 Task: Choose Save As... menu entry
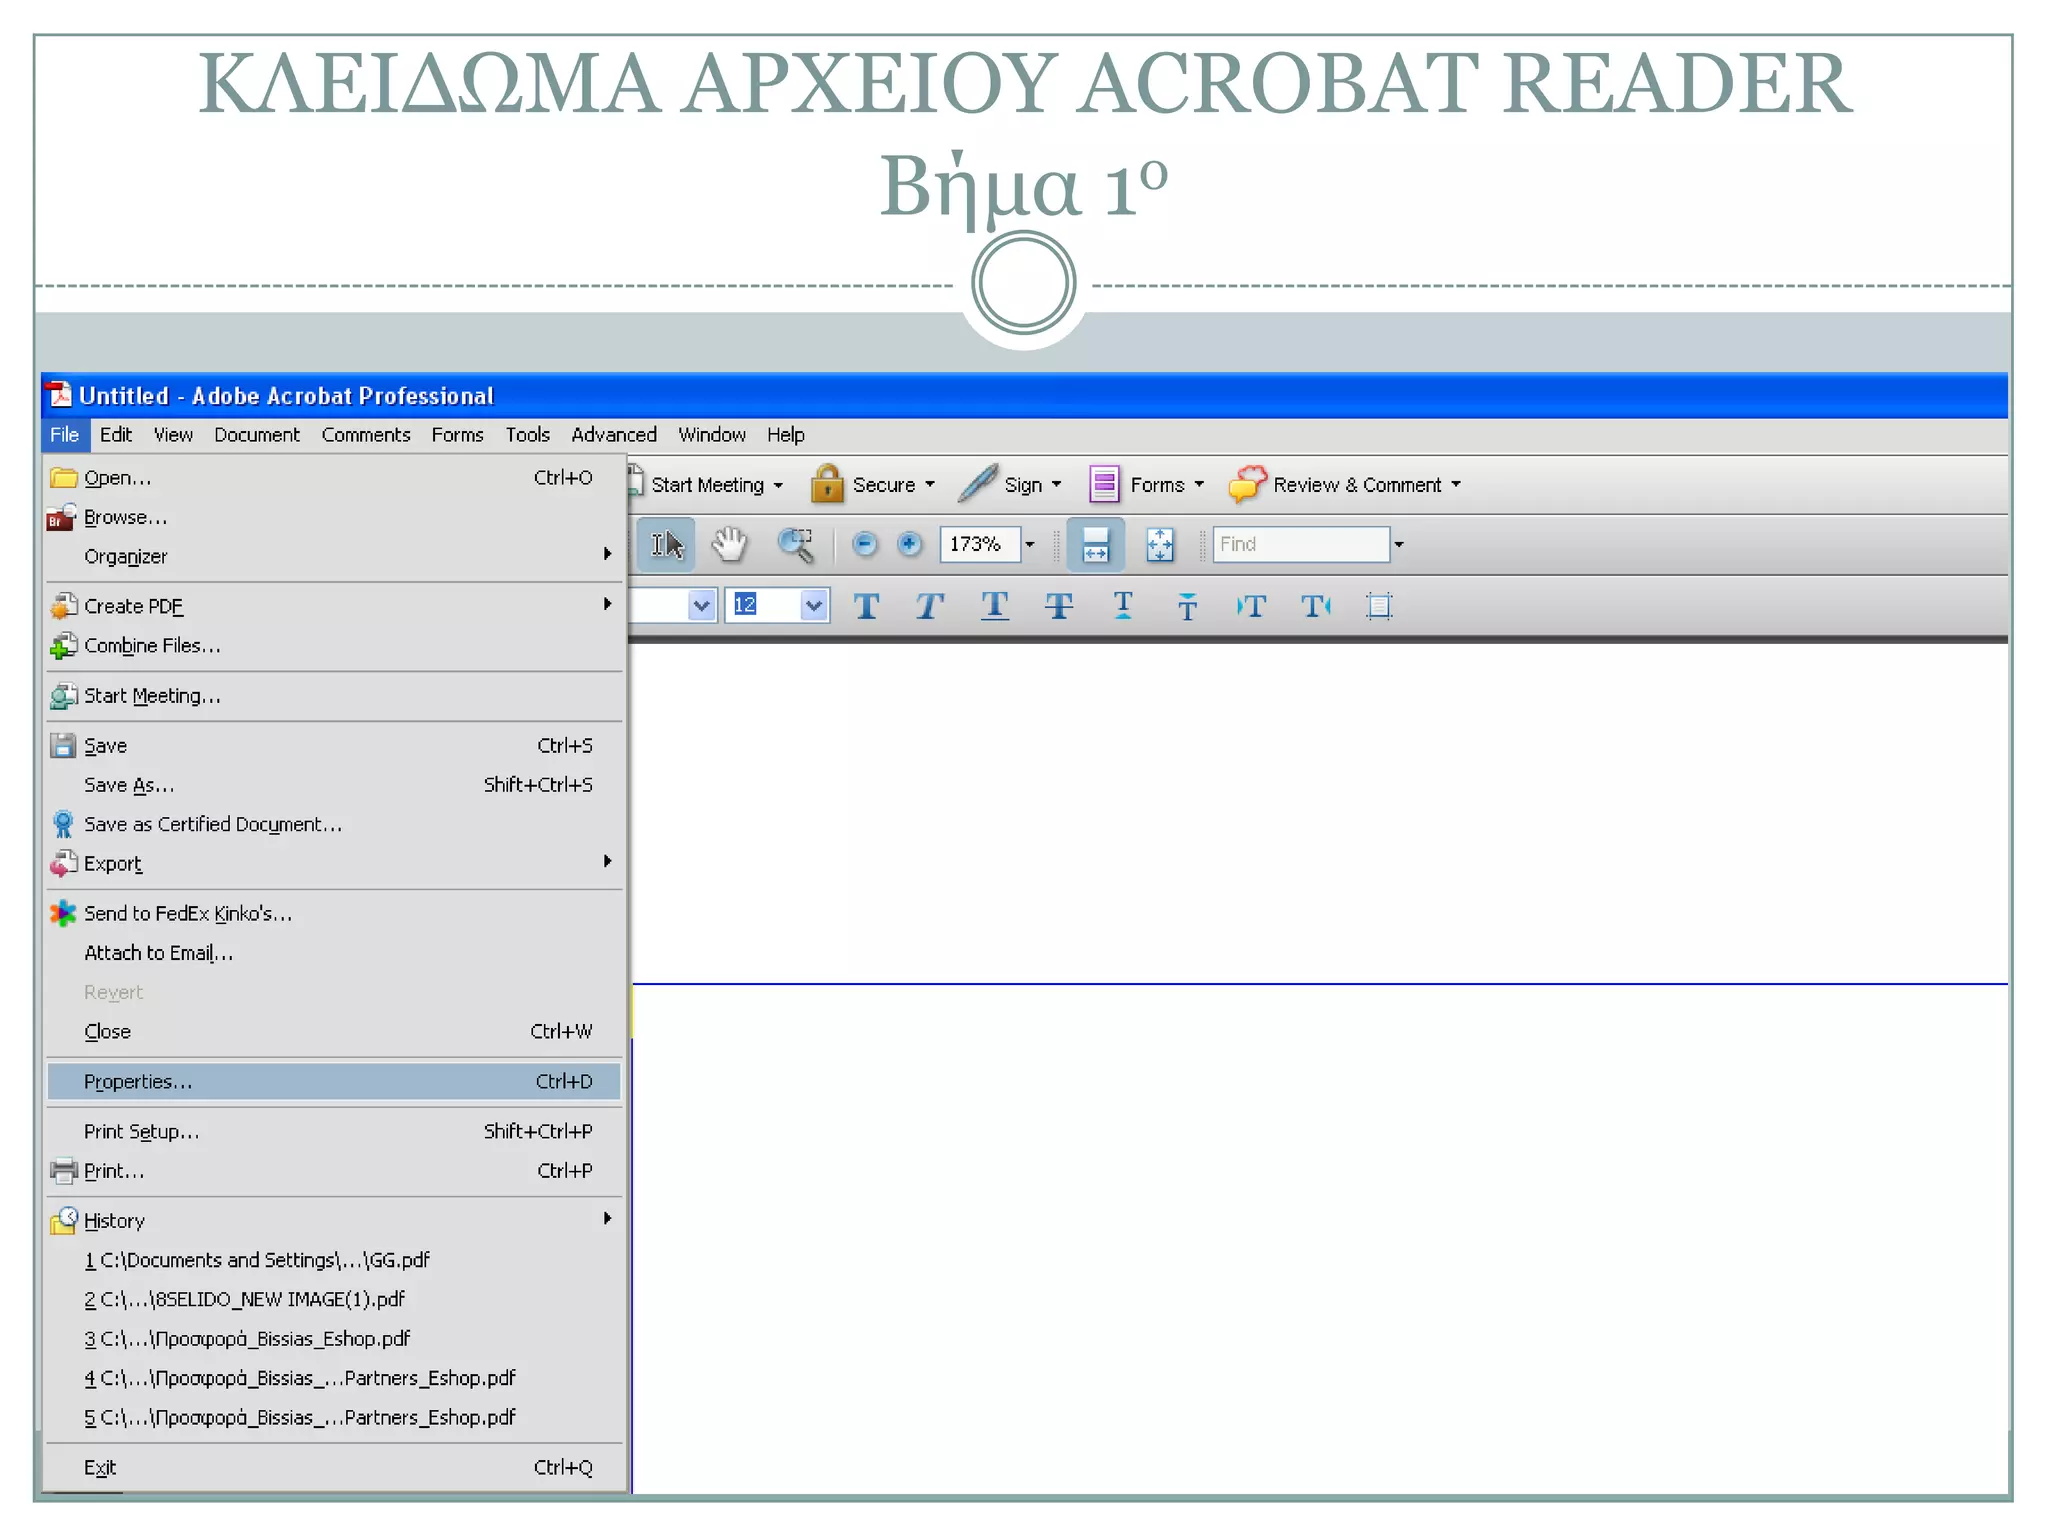(x=334, y=785)
